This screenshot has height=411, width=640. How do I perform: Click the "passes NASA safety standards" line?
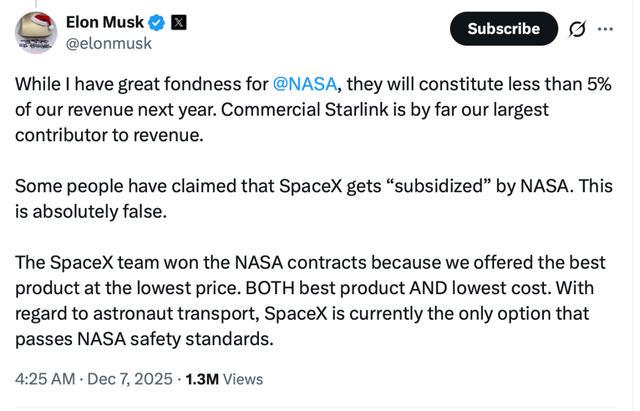(x=143, y=339)
